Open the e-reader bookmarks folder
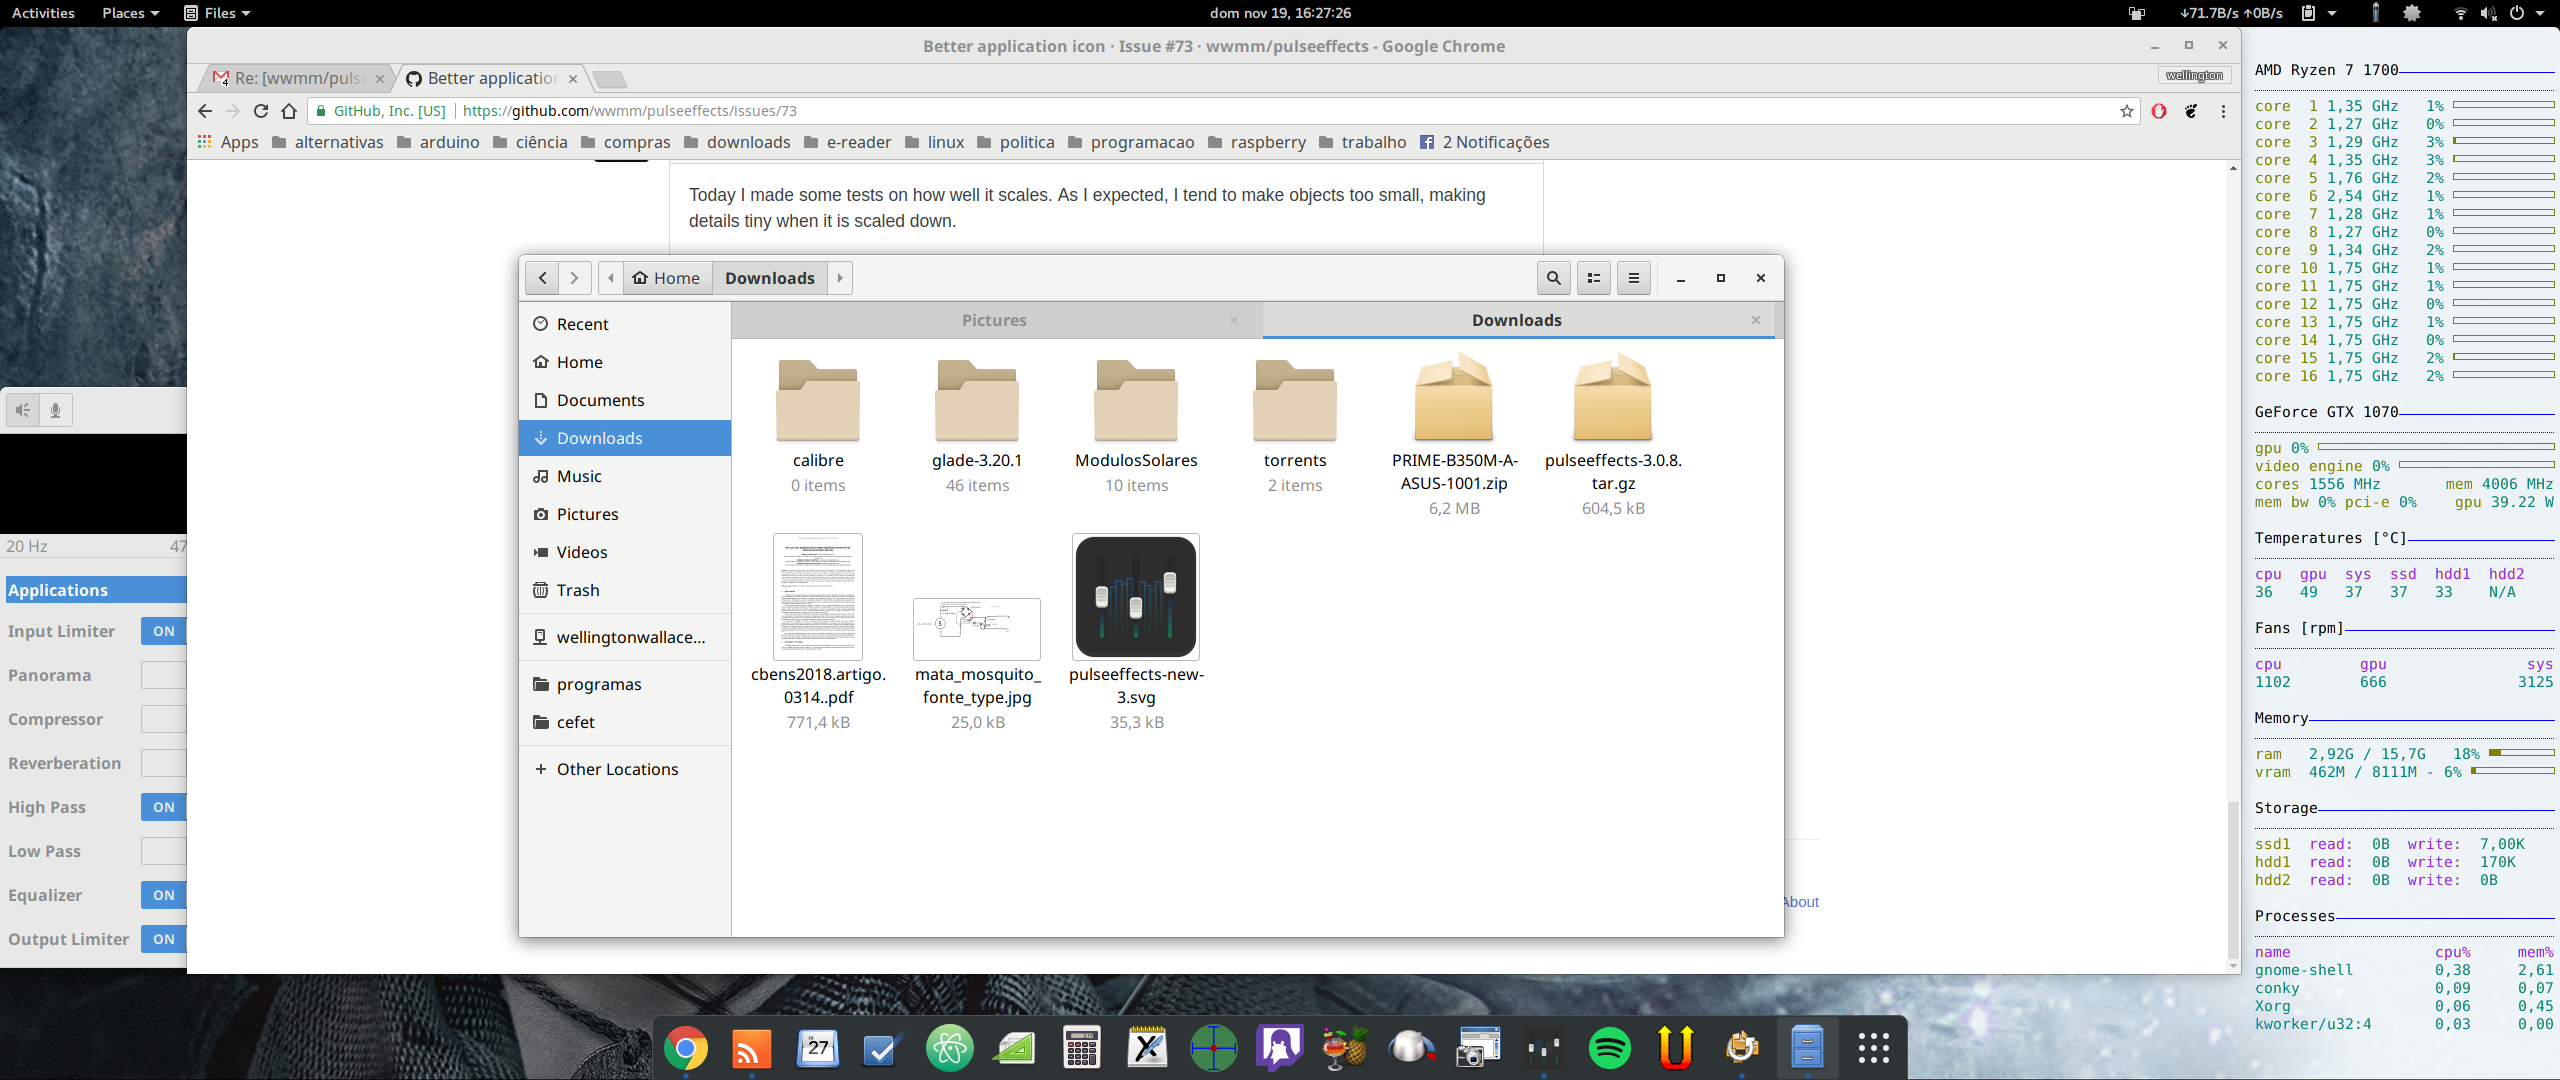This screenshot has height=1080, width=2560. tap(847, 142)
